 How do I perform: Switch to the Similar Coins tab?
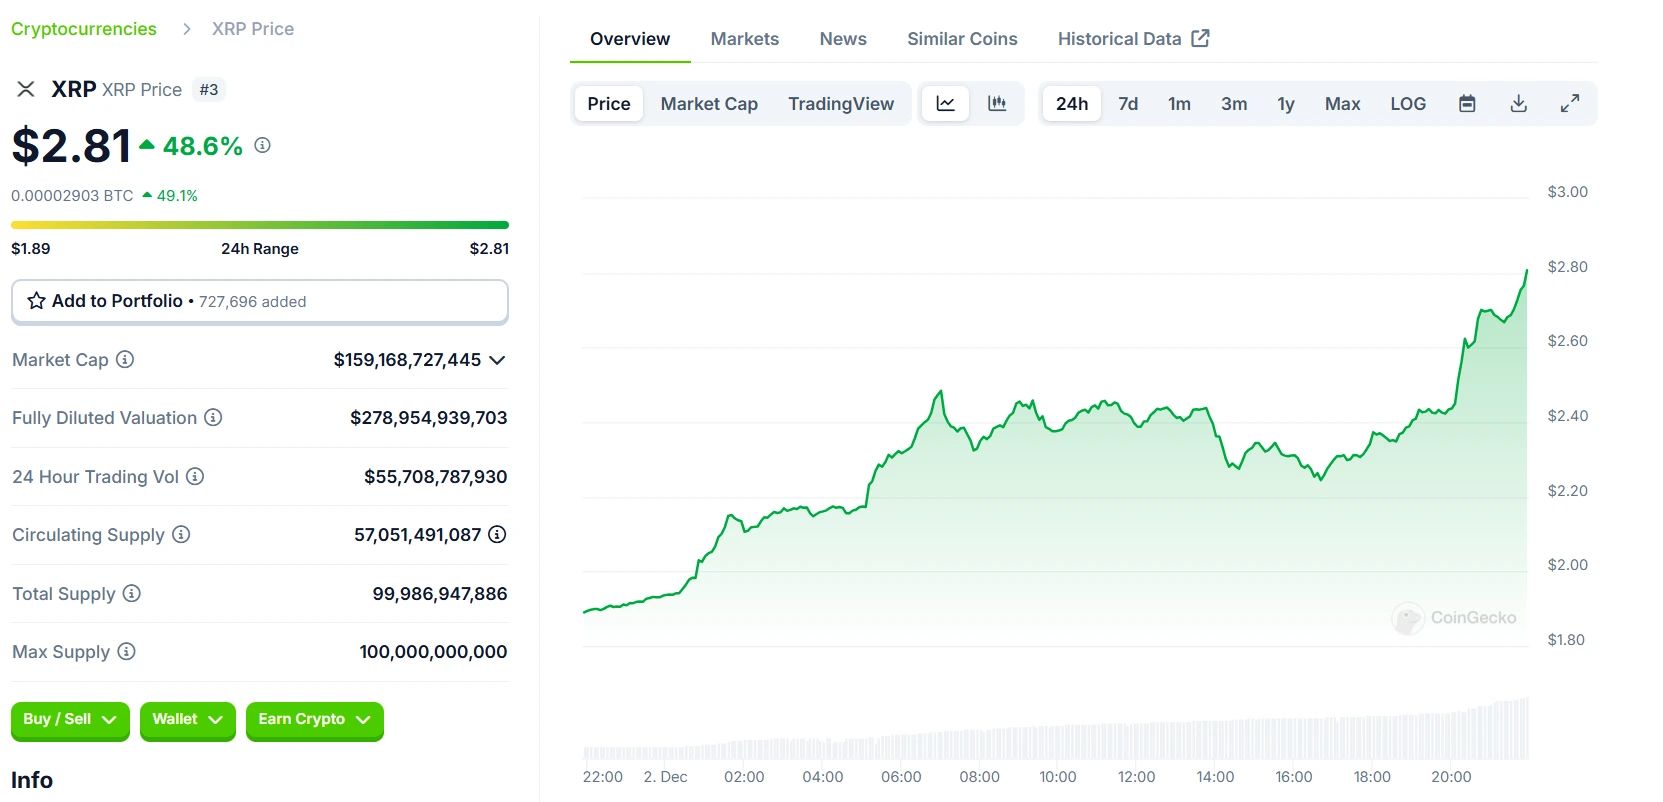click(962, 39)
